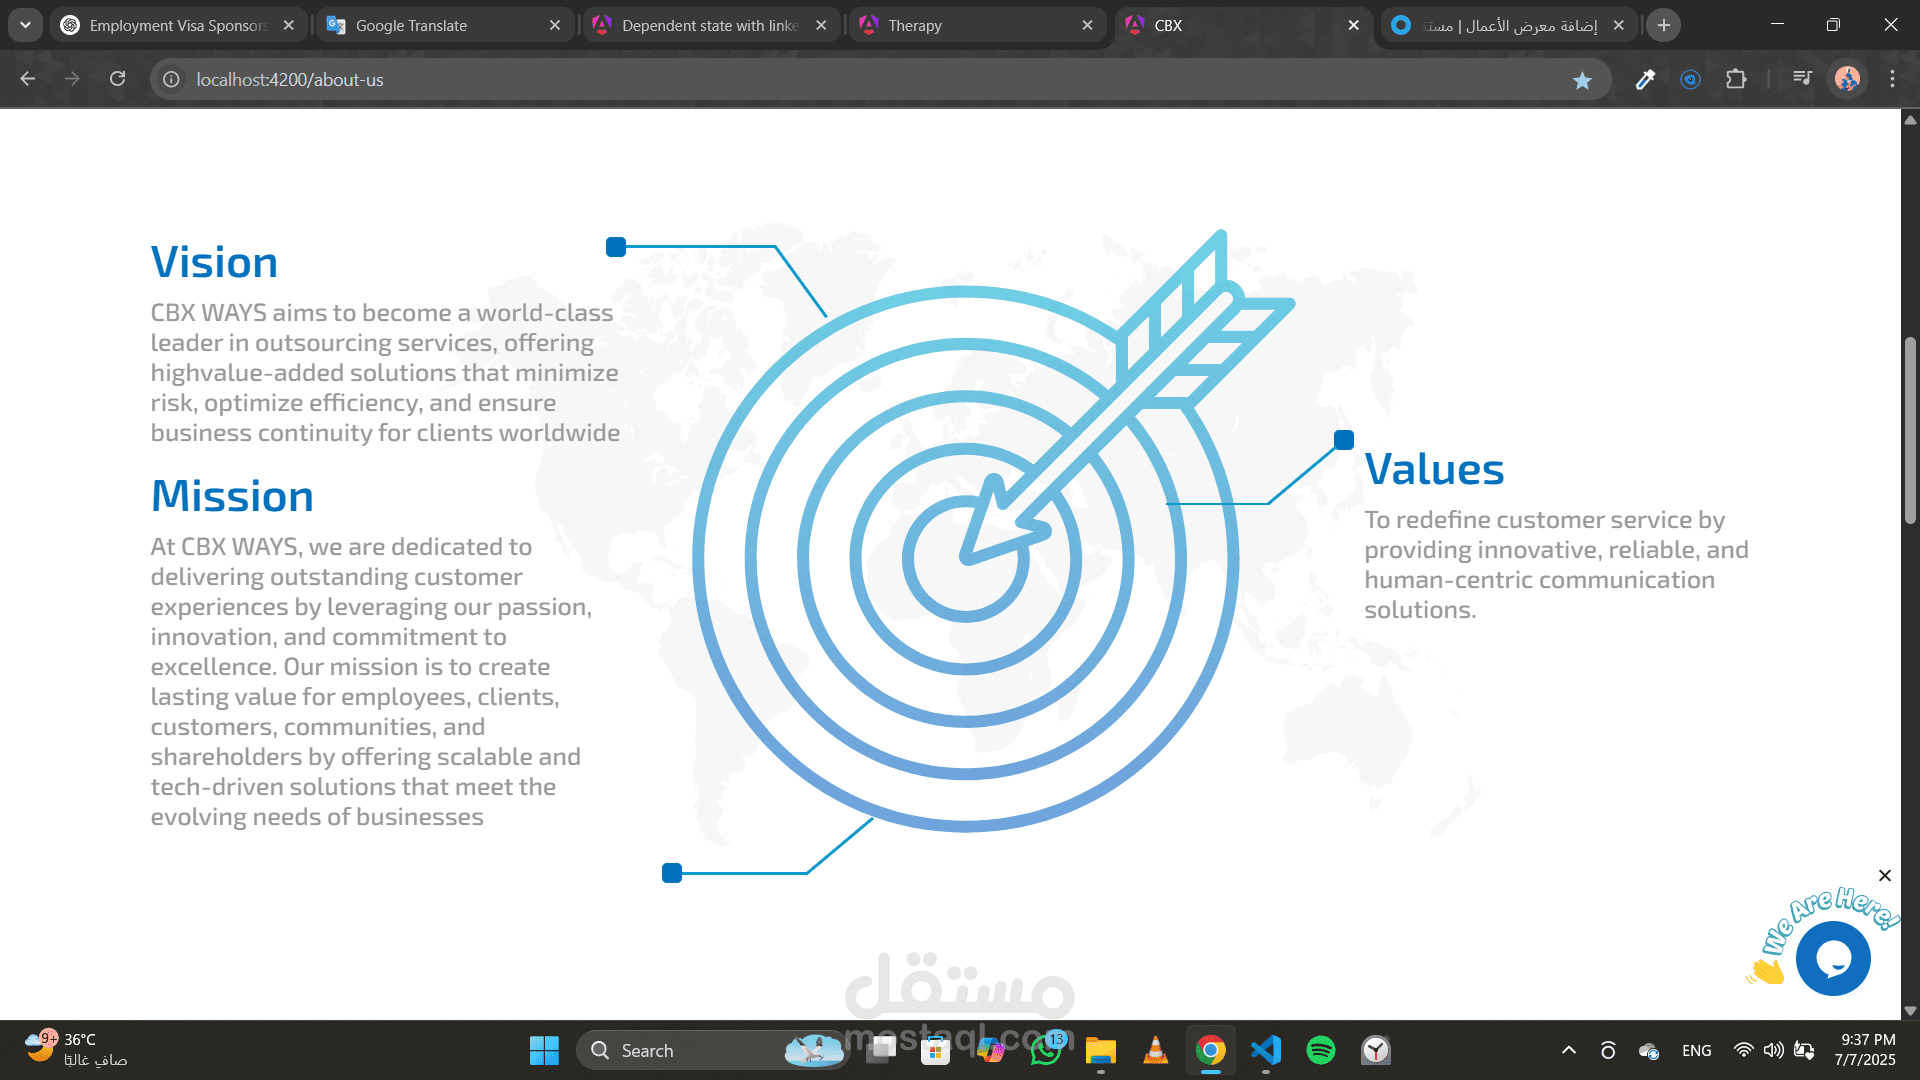Screen dimensions: 1920x1080
Task: Open File Explorer from the taskbar
Action: (1101, 1051)
